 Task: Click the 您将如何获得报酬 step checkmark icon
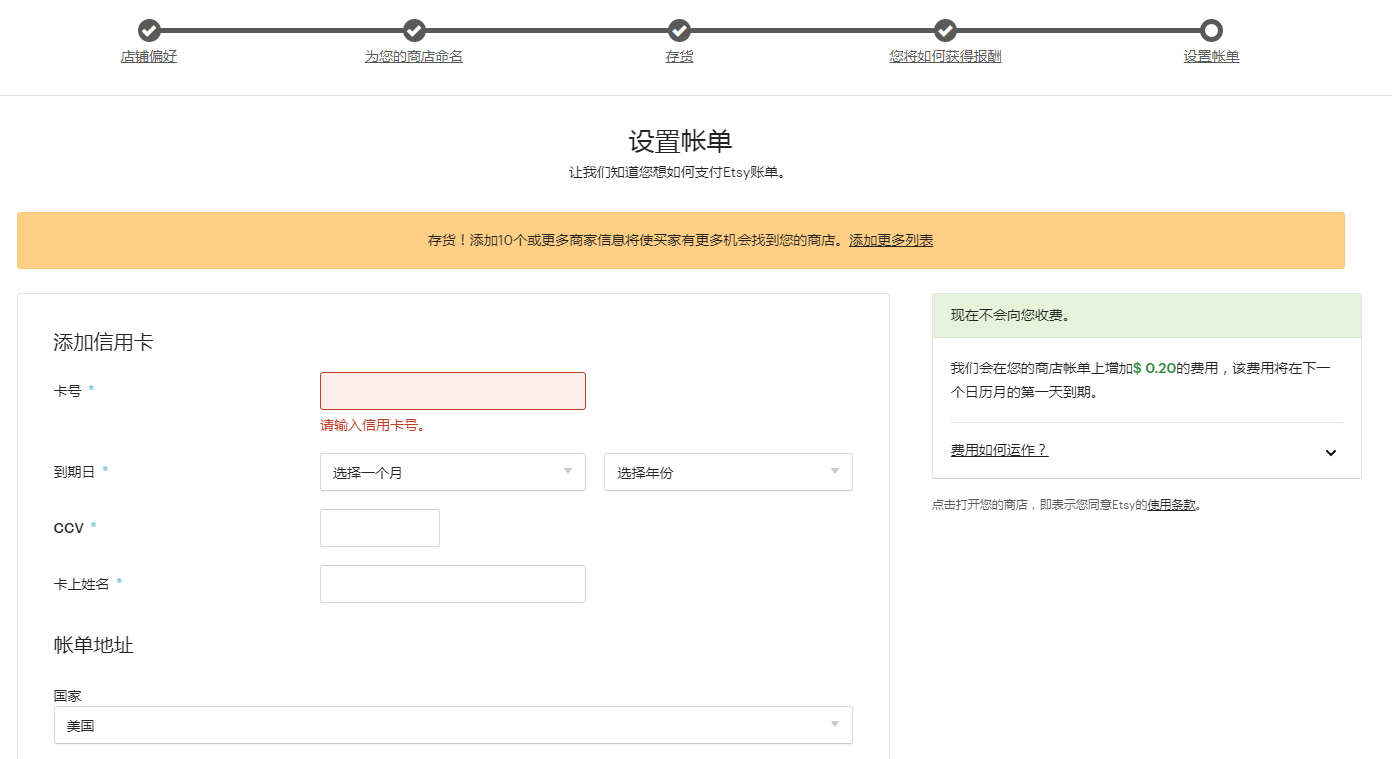pos(945,30)
